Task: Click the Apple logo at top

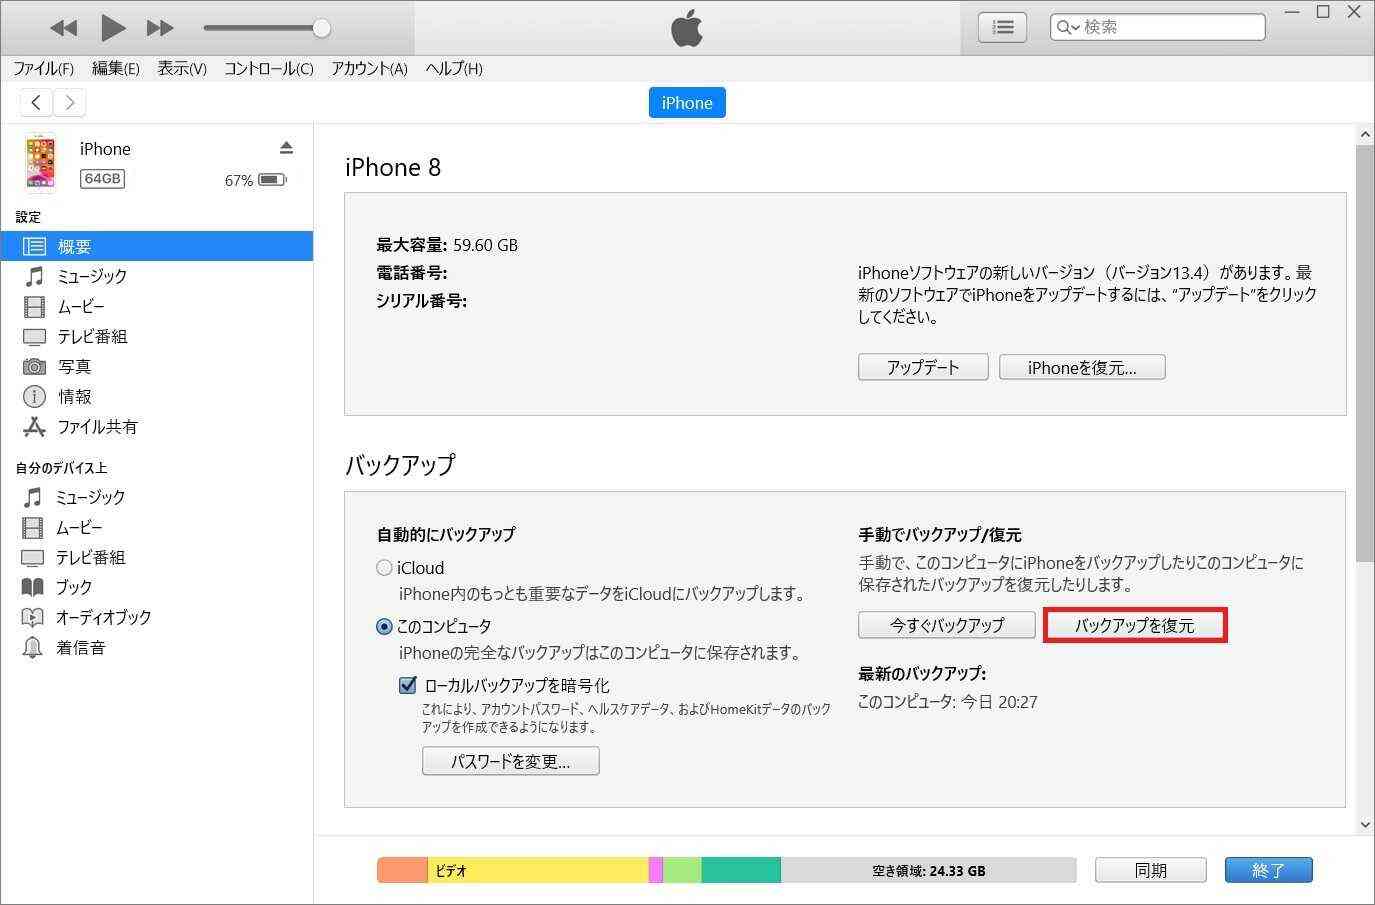Action: click(687, 28)
